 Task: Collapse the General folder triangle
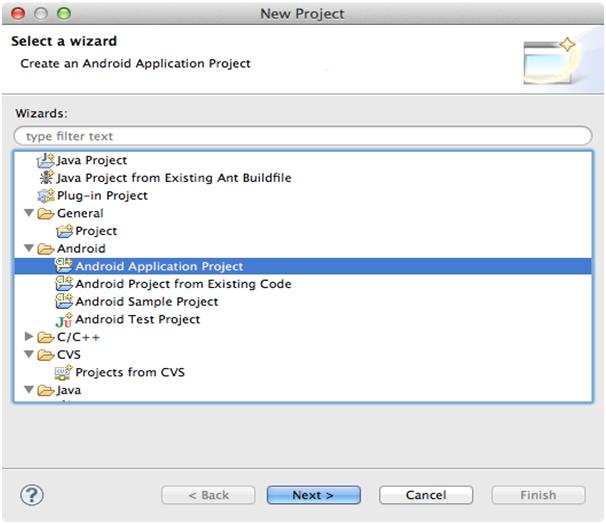click(29, 213)
